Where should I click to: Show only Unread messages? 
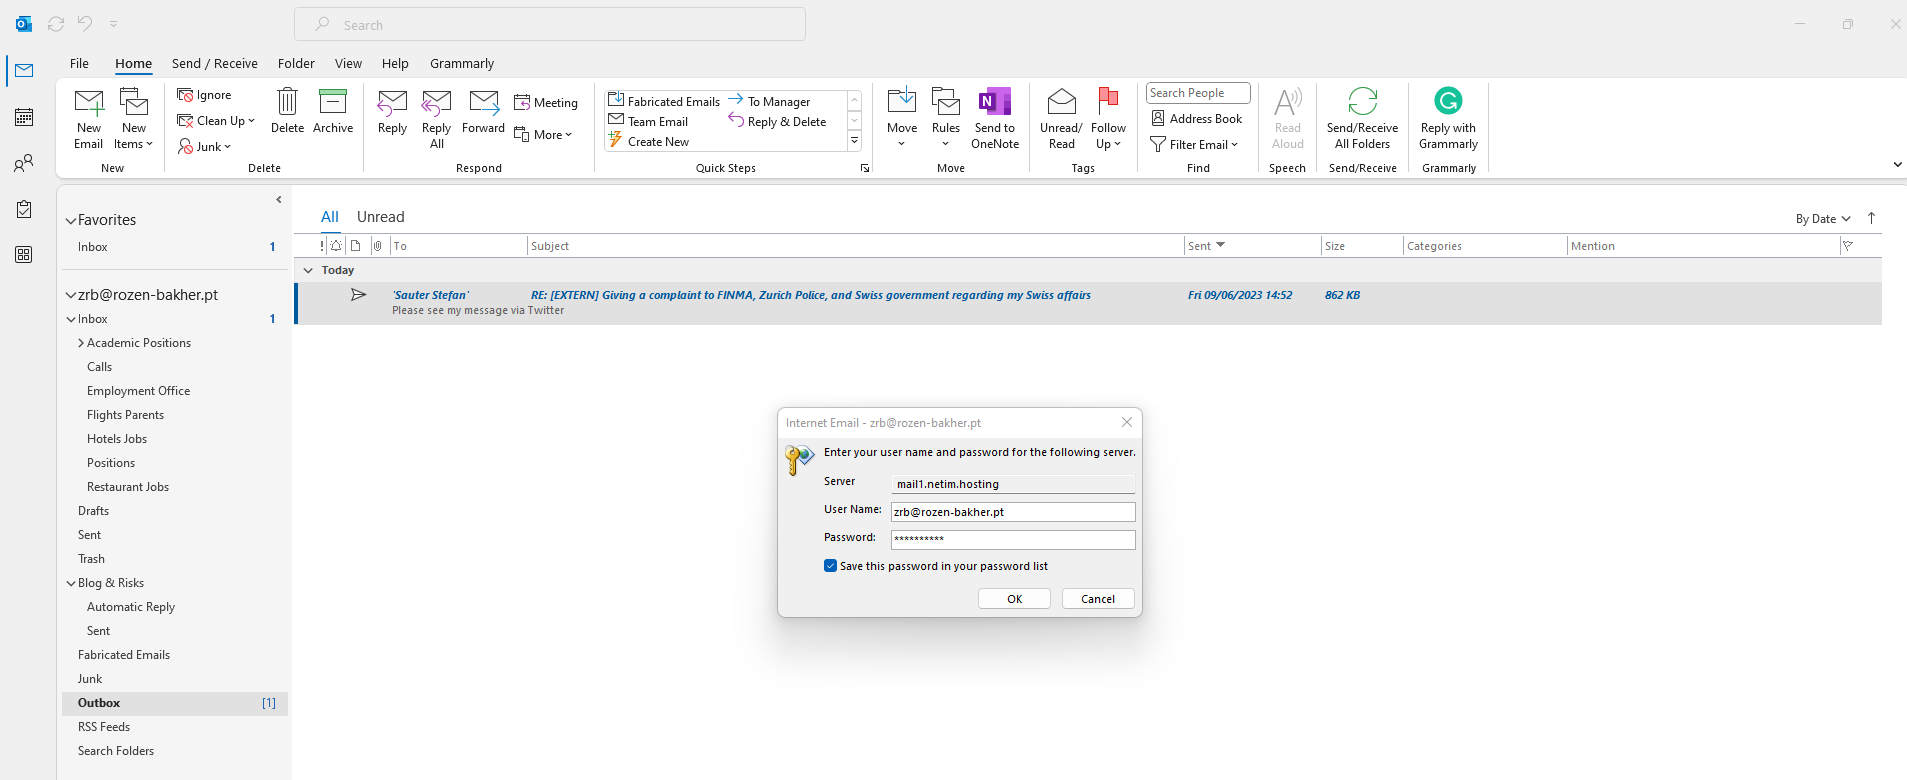click(x=380, y=217)
